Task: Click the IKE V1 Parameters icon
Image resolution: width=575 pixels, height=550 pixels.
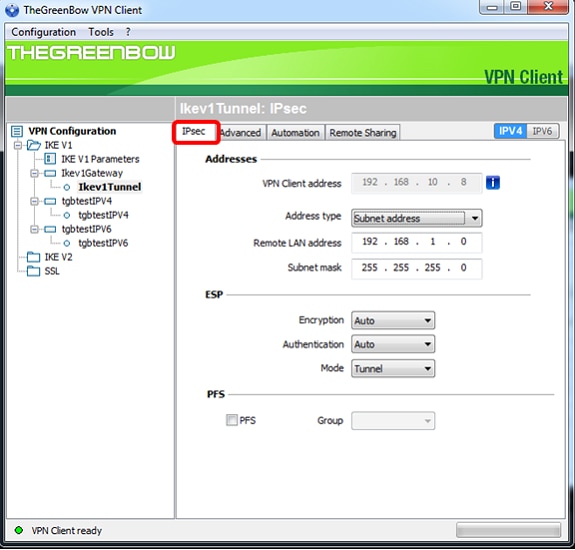Action: click(x=50, y=159)
